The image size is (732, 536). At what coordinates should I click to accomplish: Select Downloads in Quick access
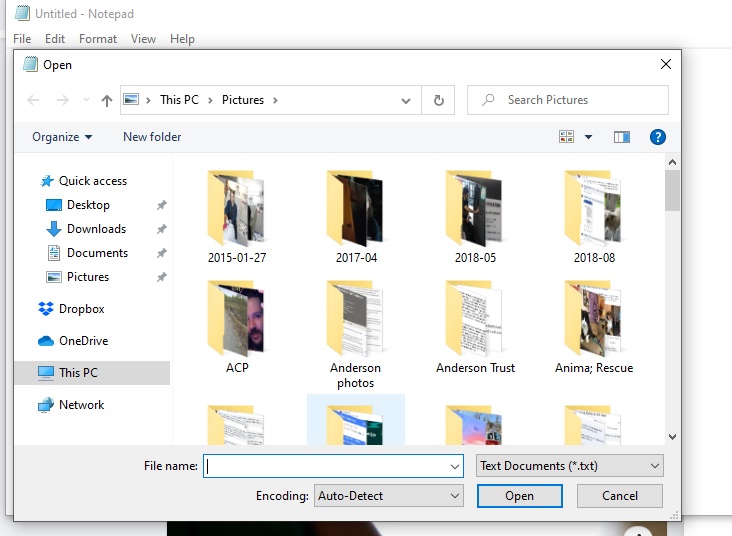(x=96, y=229)
